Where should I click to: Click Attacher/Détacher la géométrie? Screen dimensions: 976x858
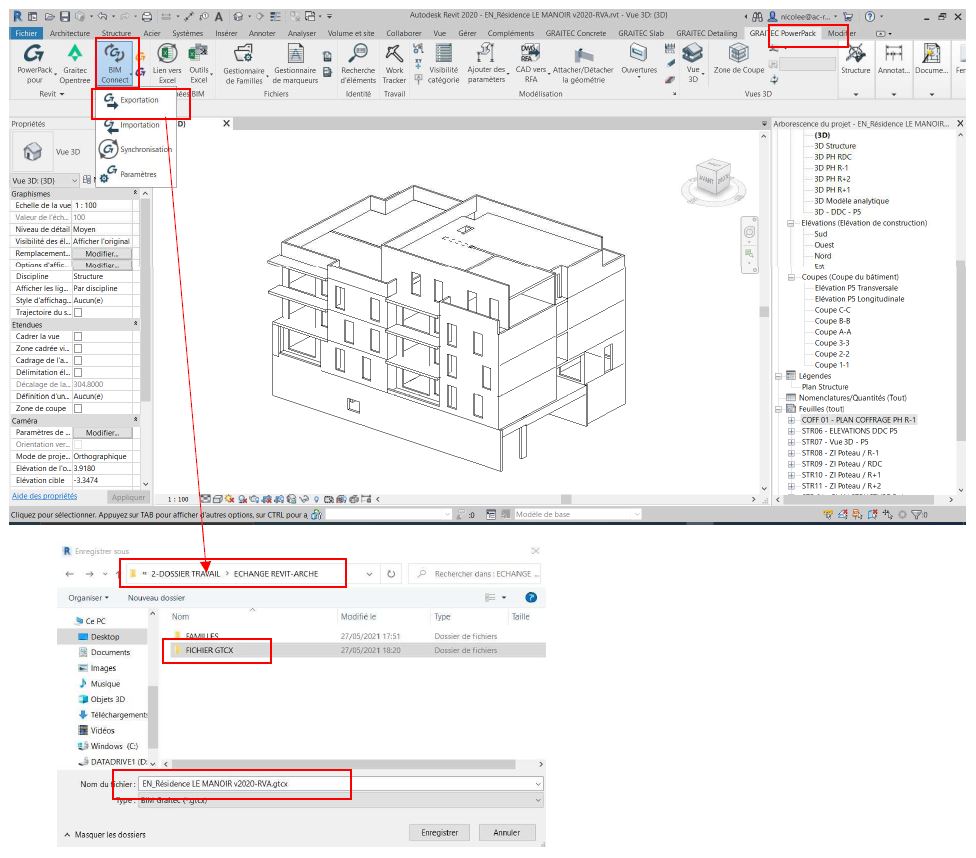(583, 64)
